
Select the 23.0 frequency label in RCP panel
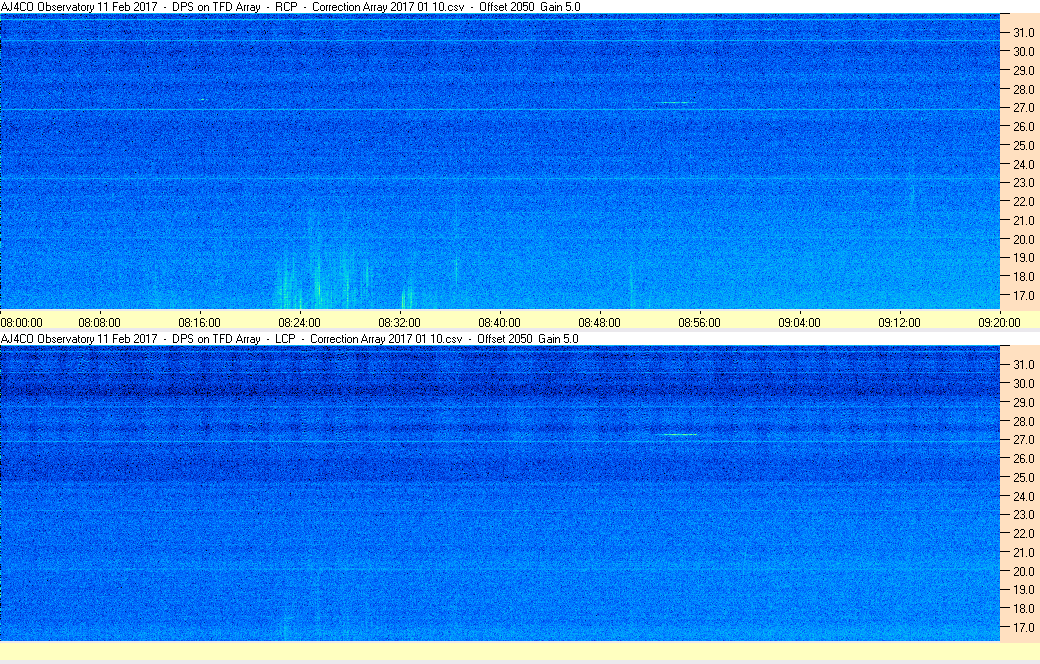pos(1023,182)
